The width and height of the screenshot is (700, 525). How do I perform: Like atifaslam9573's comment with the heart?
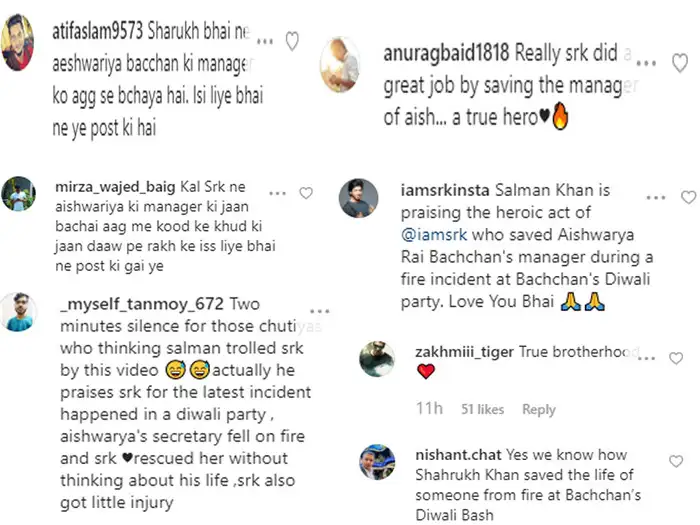292,41
